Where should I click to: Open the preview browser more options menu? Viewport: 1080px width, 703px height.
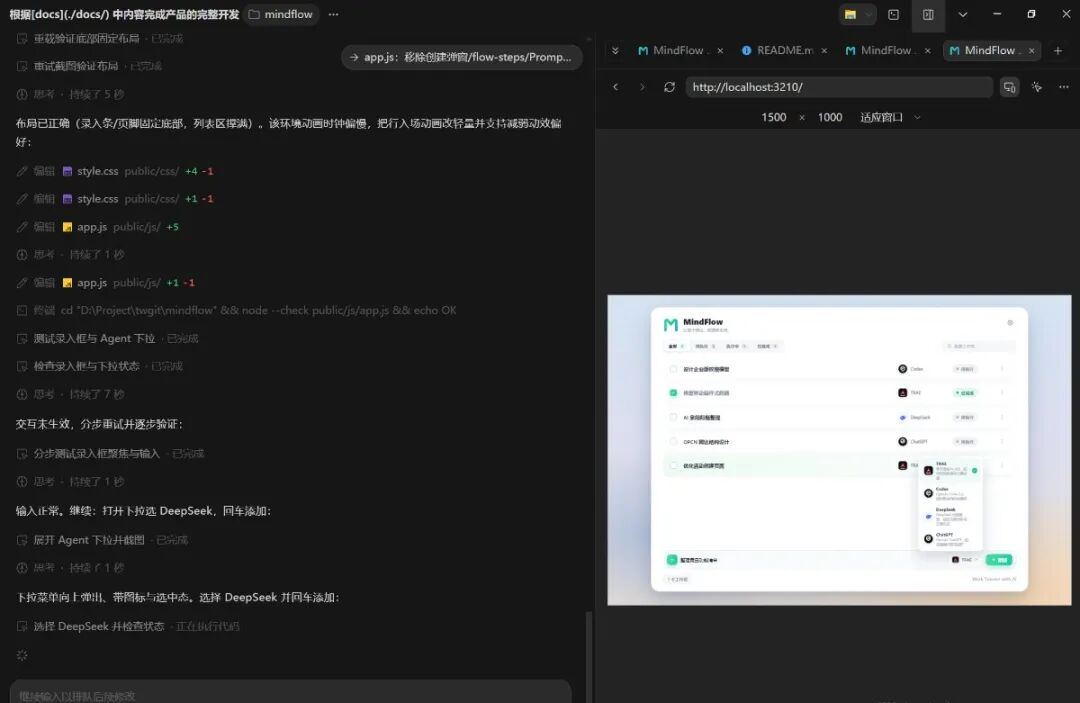click(1063, 87)
